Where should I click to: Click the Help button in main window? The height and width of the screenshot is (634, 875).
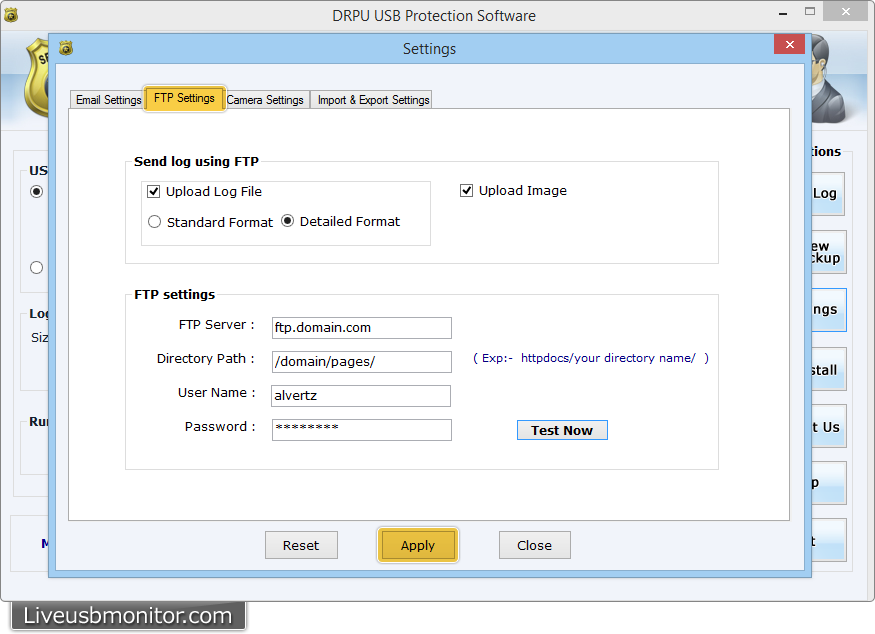coord(829,483)
